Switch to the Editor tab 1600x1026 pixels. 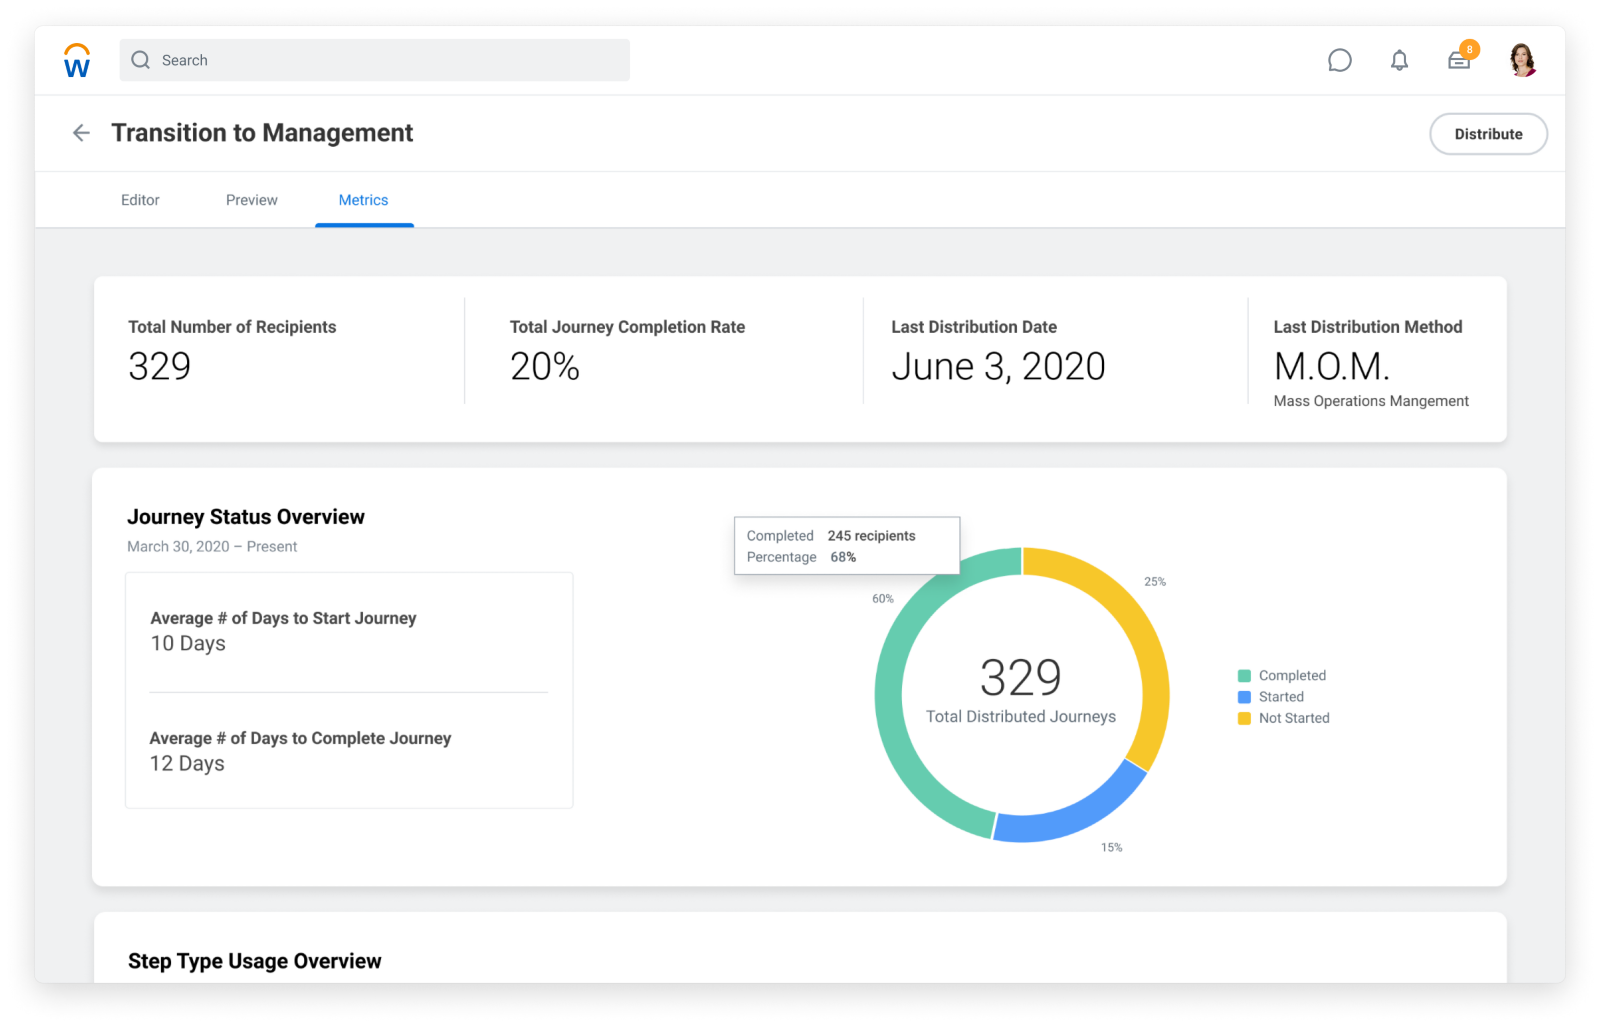(140, 200)
